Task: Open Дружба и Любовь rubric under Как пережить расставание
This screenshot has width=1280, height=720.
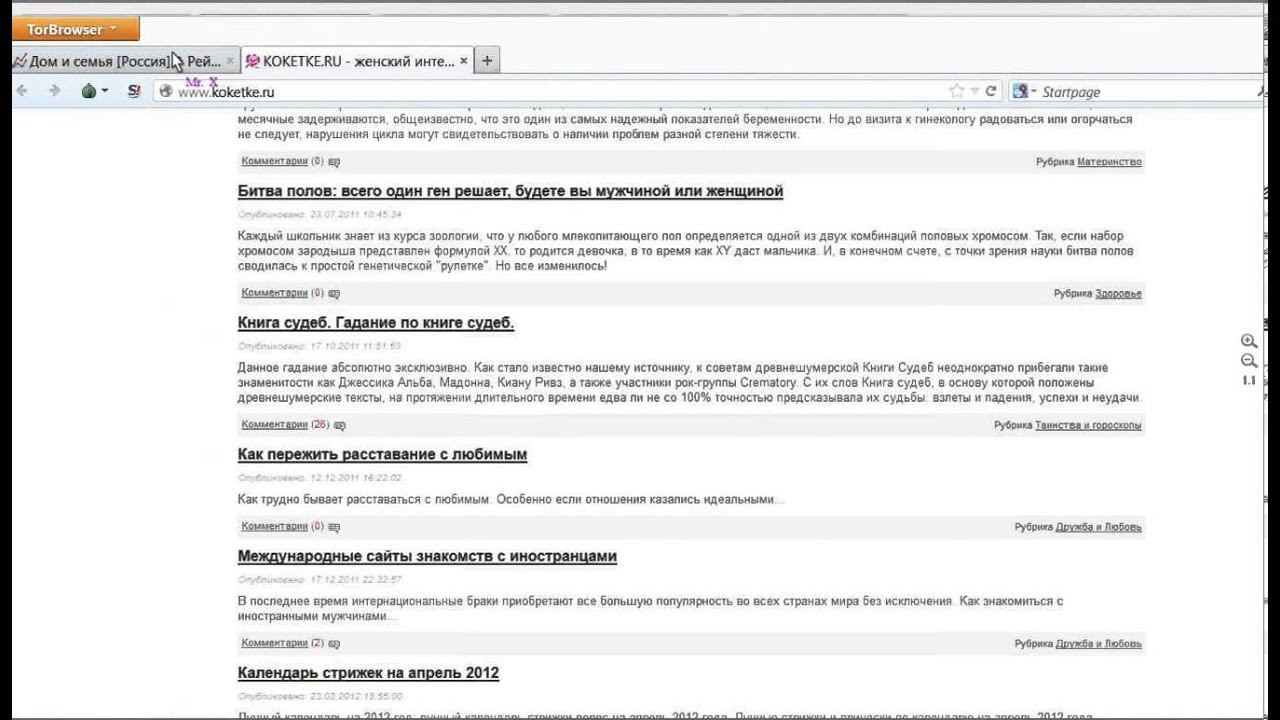Action: (1098, 527)
